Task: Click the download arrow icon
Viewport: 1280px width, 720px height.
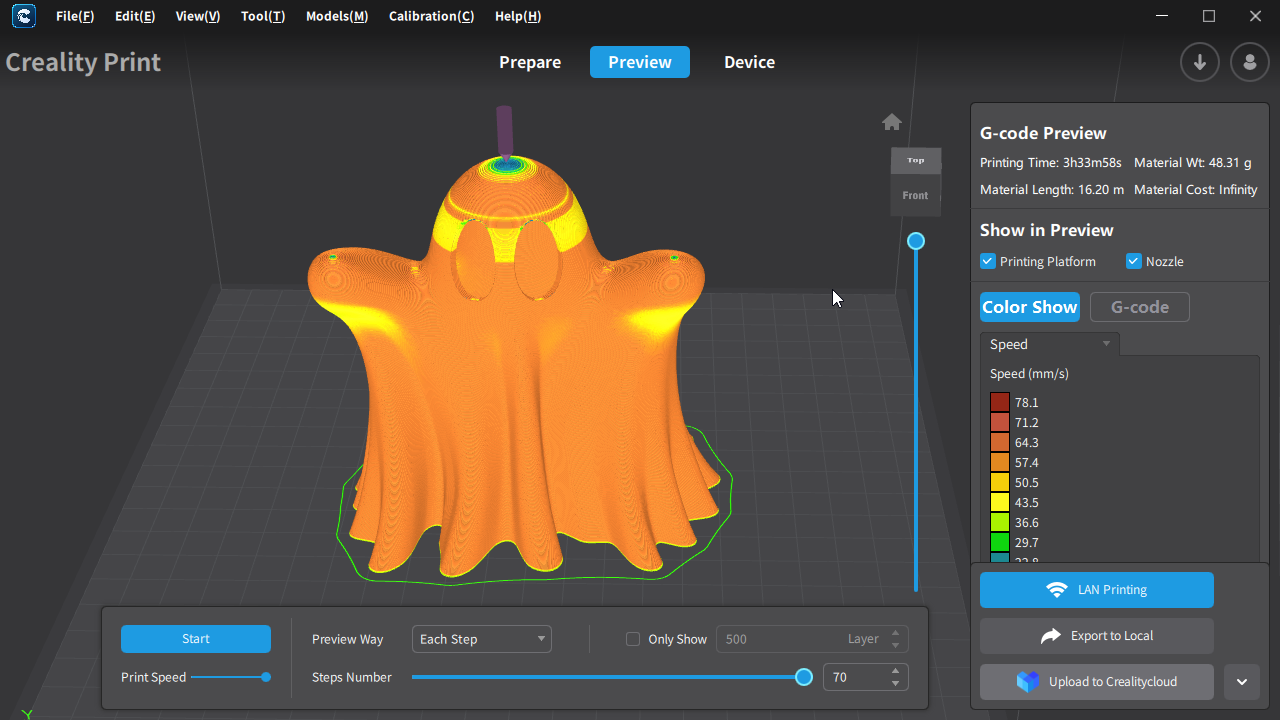Action: pyautogui.click(x=1199, y=62)
